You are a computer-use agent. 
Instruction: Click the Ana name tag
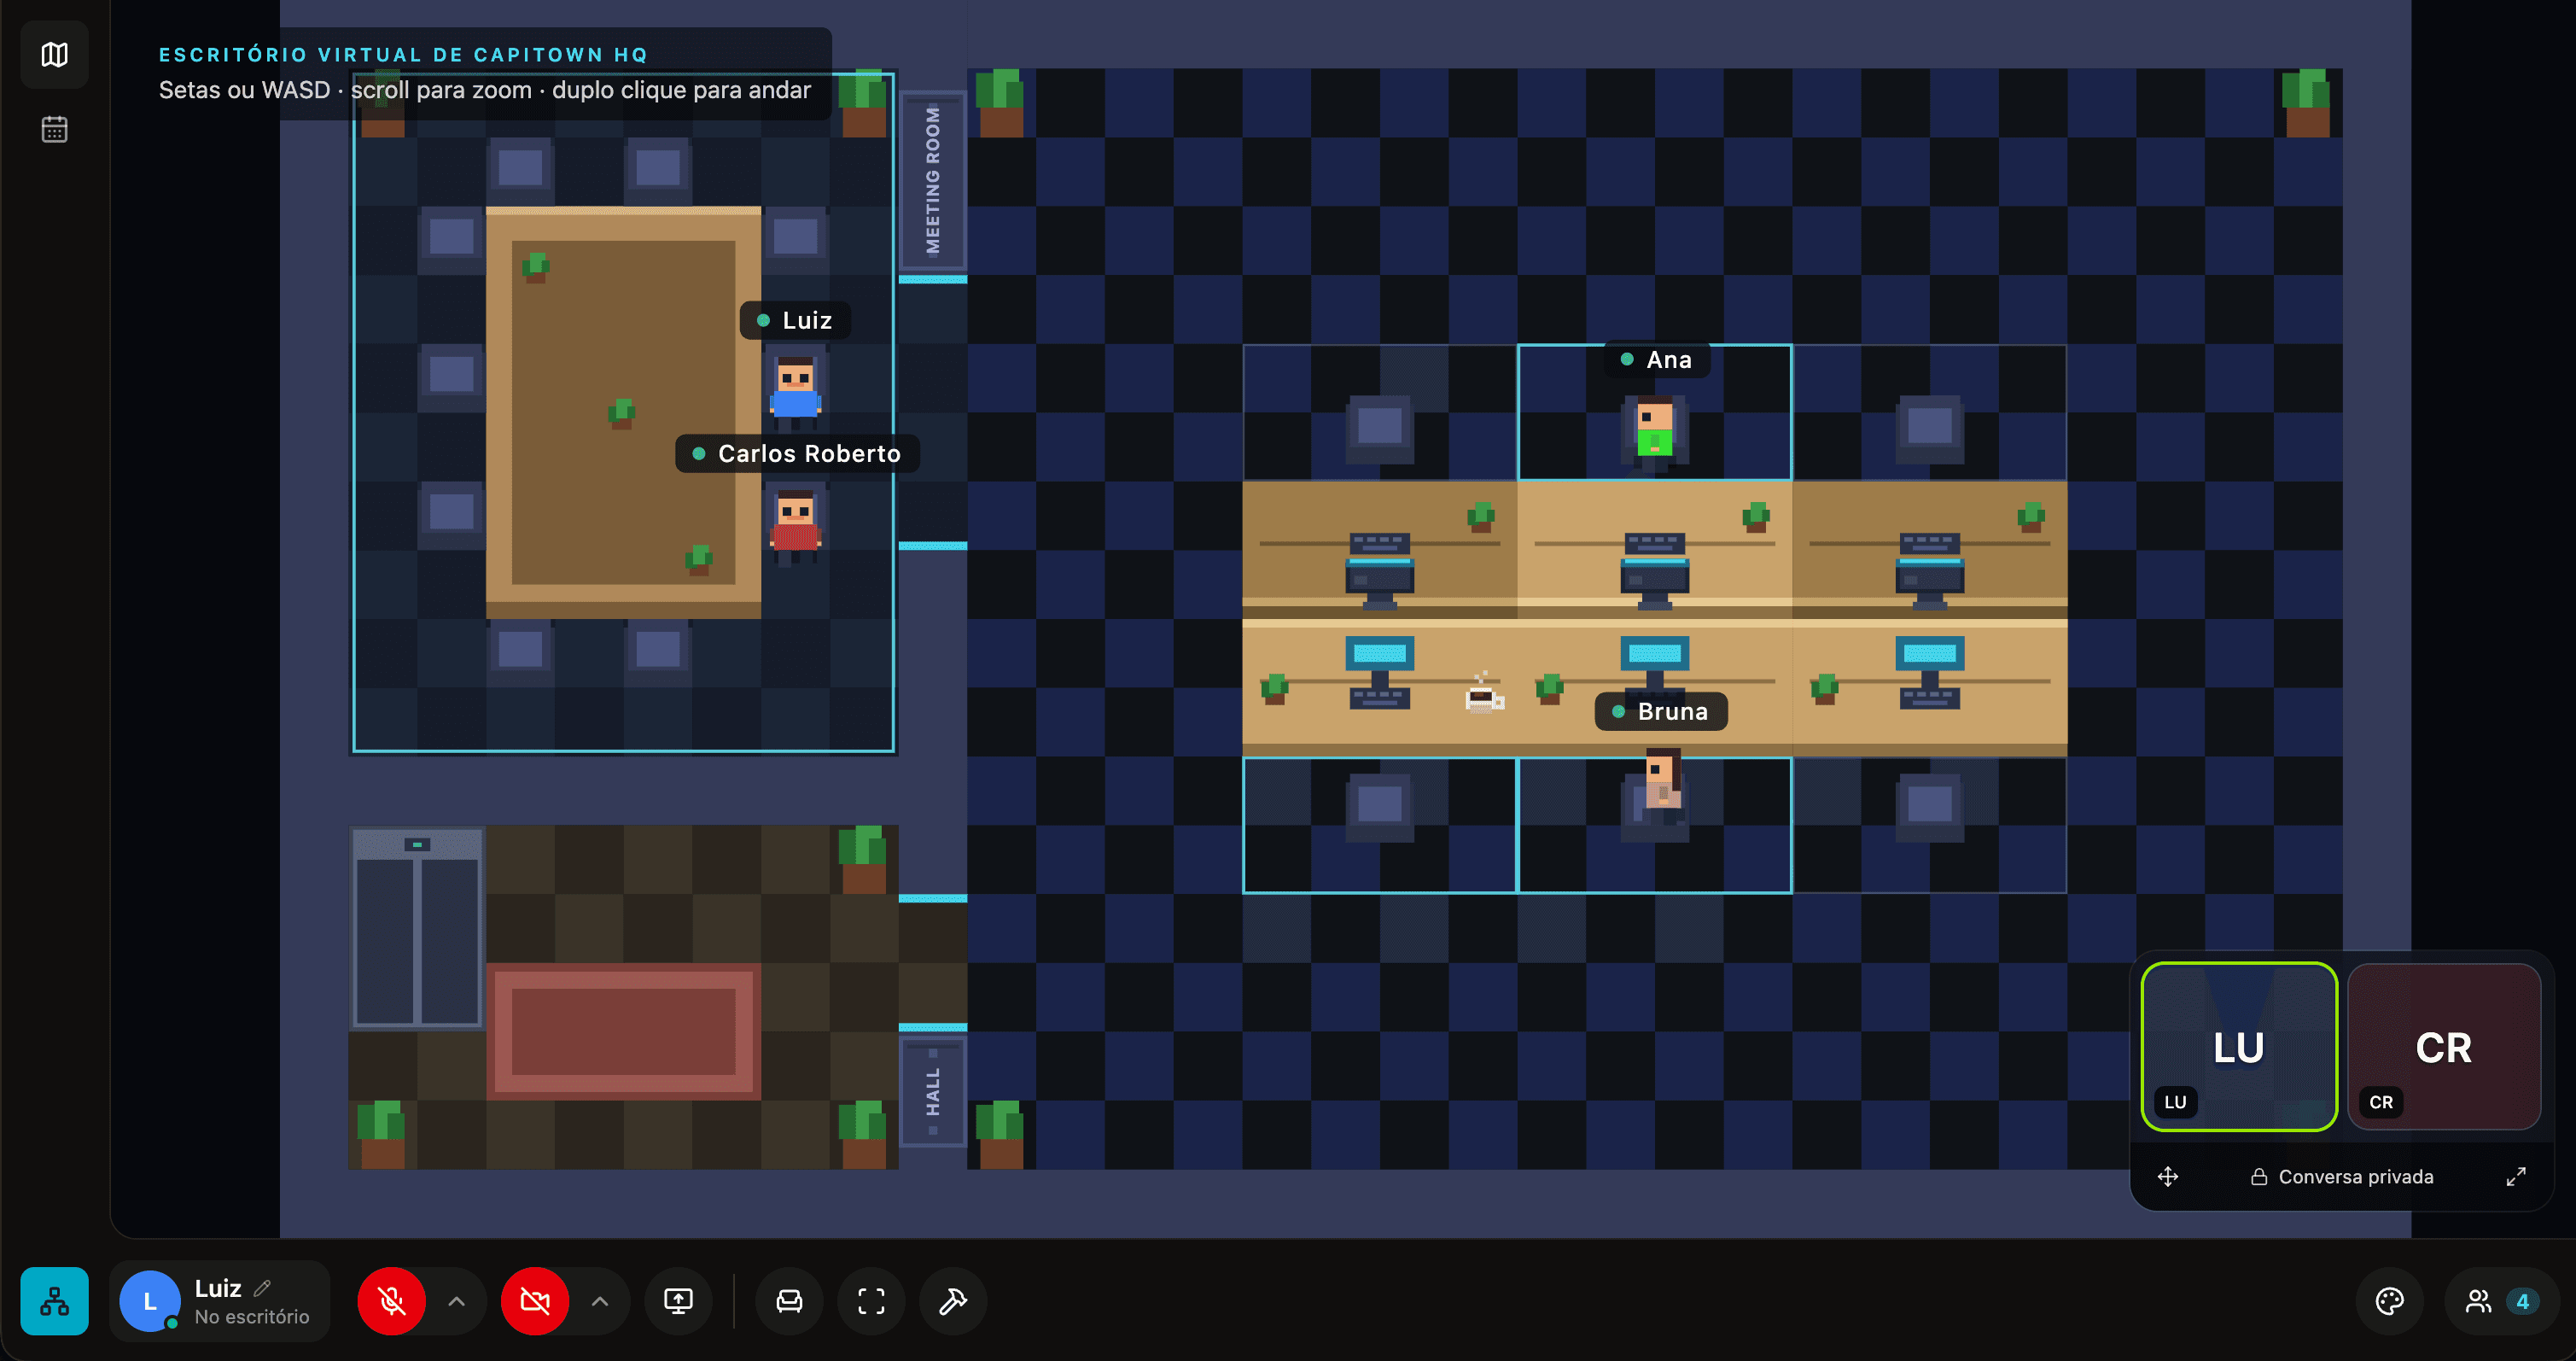pos(1657,359)
